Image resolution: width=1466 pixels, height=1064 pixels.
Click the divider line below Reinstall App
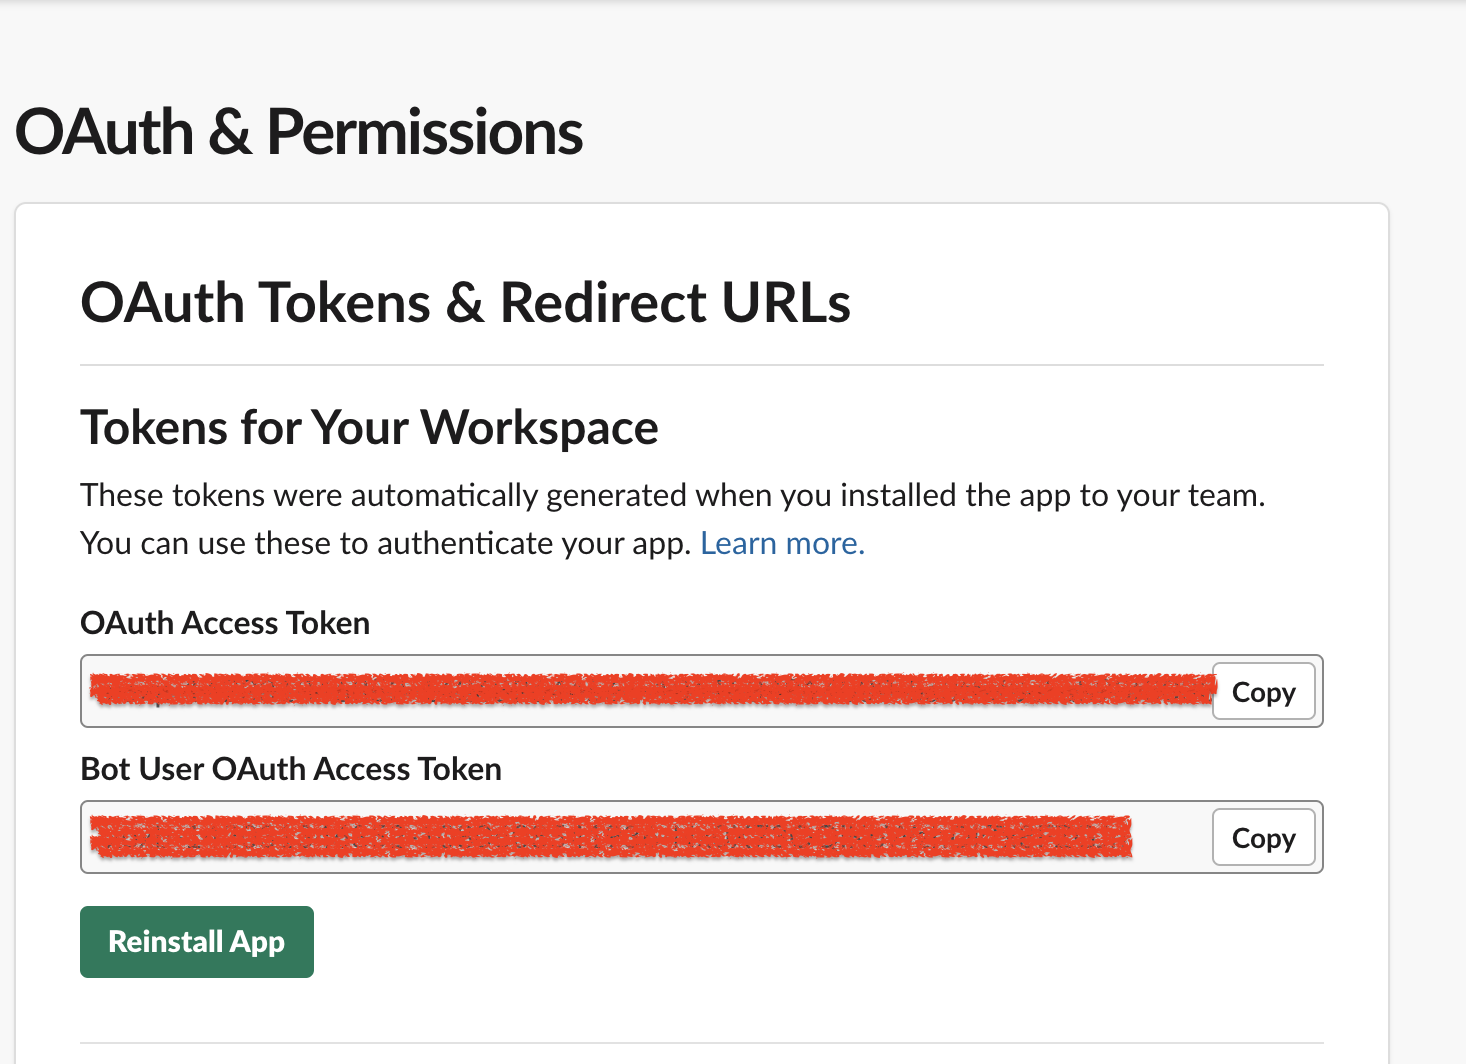click(701, 1043)
